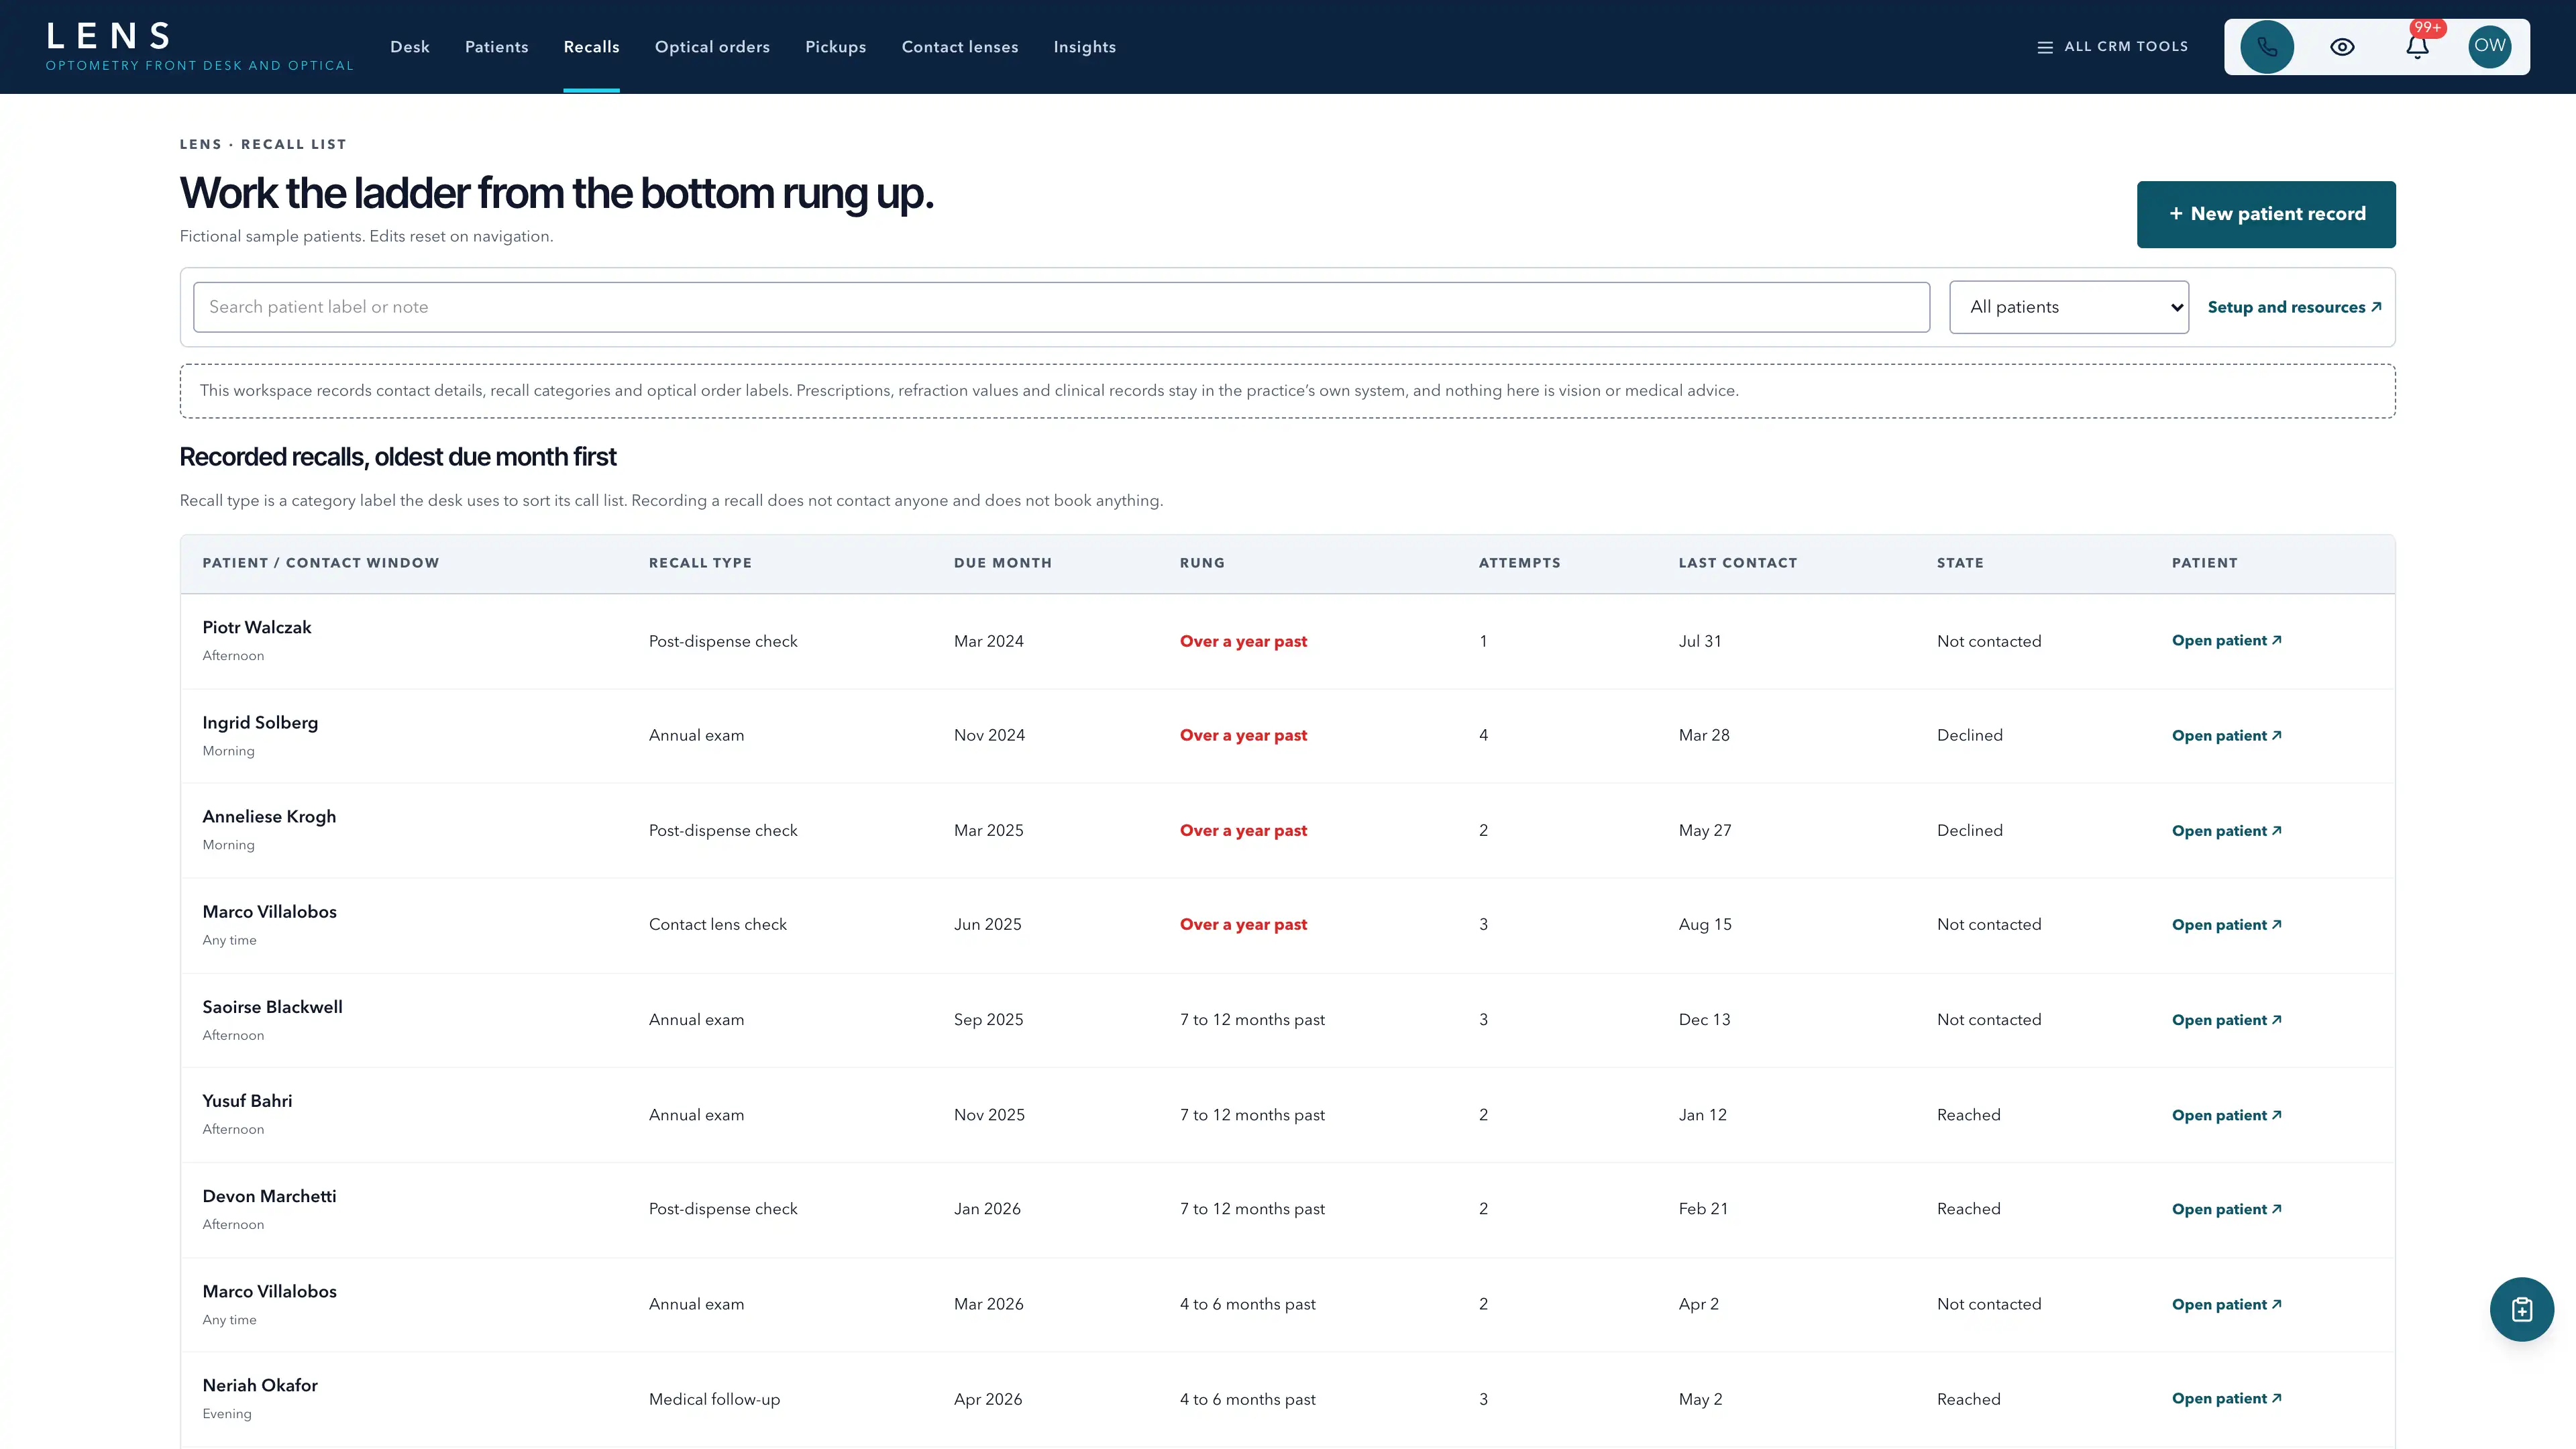Open patient for Marco Villalobos Jun 2025

click(x=2226, y=925)
